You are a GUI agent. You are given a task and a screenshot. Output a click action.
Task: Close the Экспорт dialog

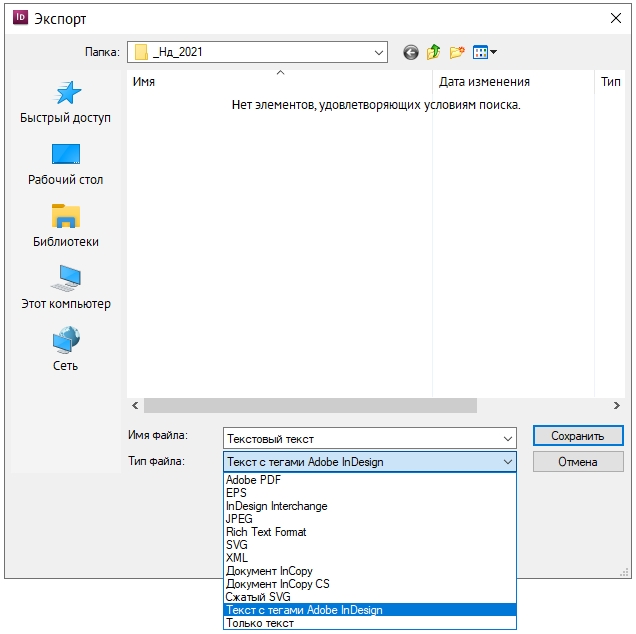[616, 18]
